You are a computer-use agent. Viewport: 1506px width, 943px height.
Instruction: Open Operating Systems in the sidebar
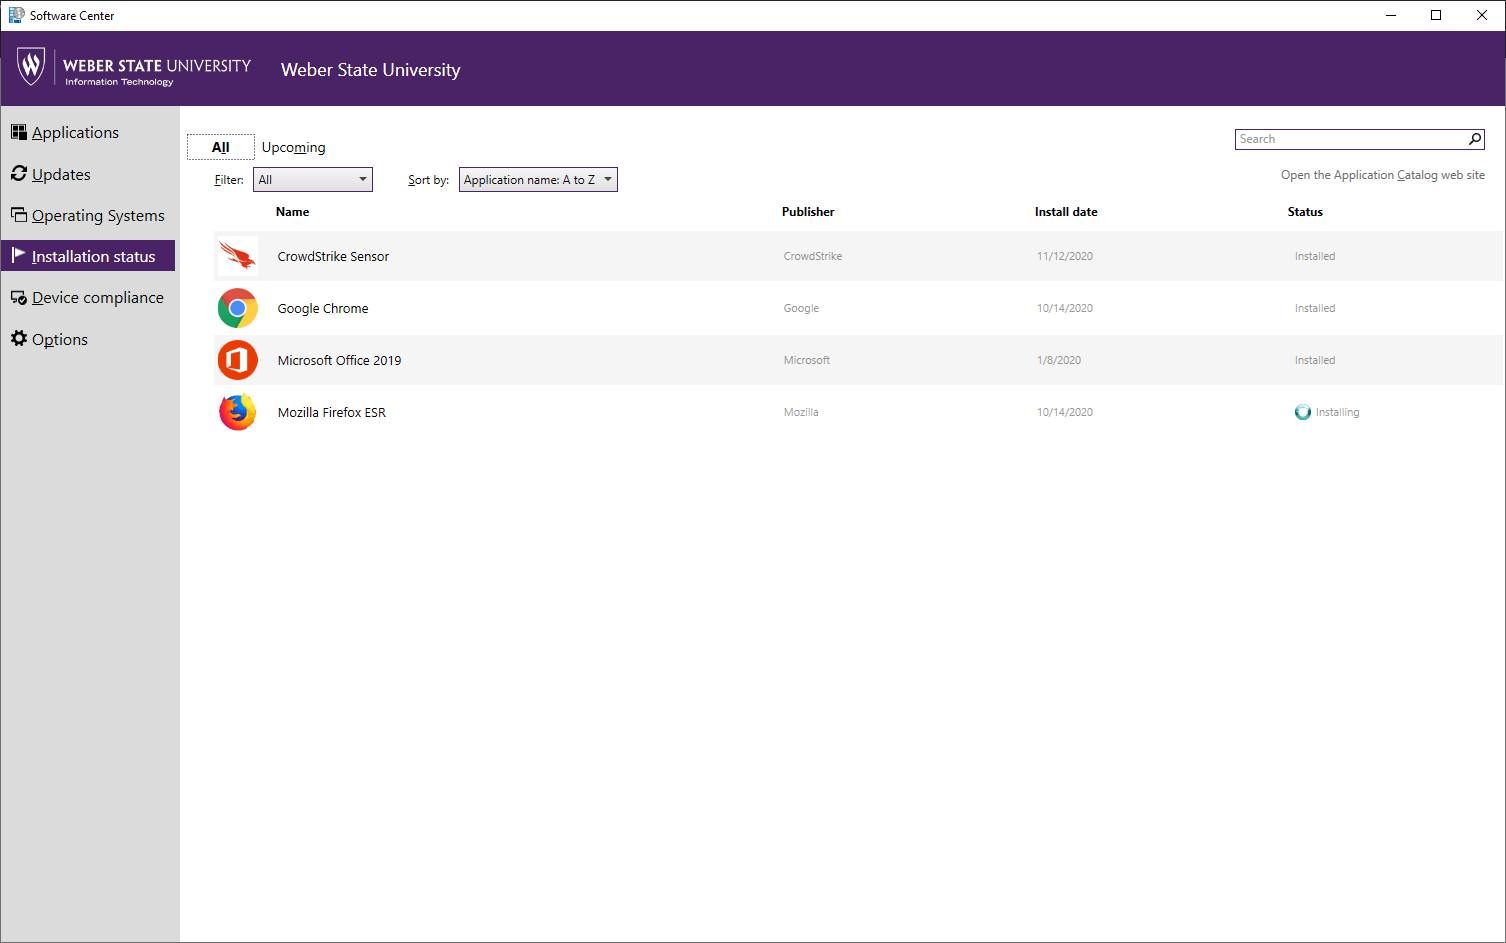pyautogui.click(x=98, y=216)
